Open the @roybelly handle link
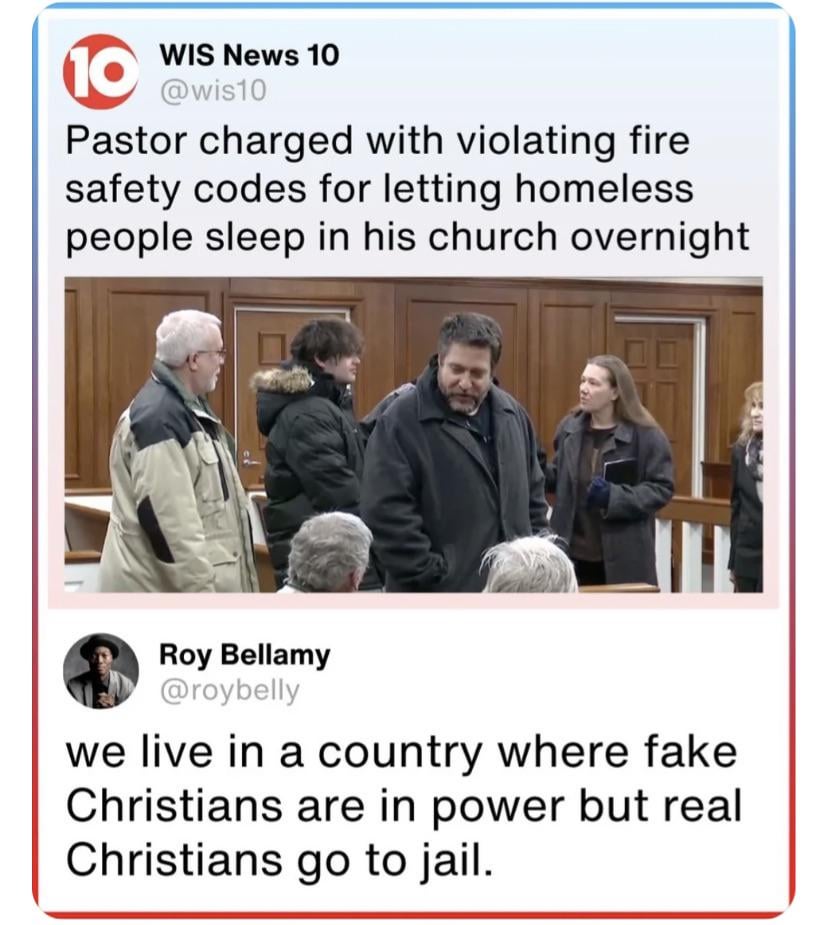This screenshot has width=827, height=925. pyautogui.click(x=229, y=690)
